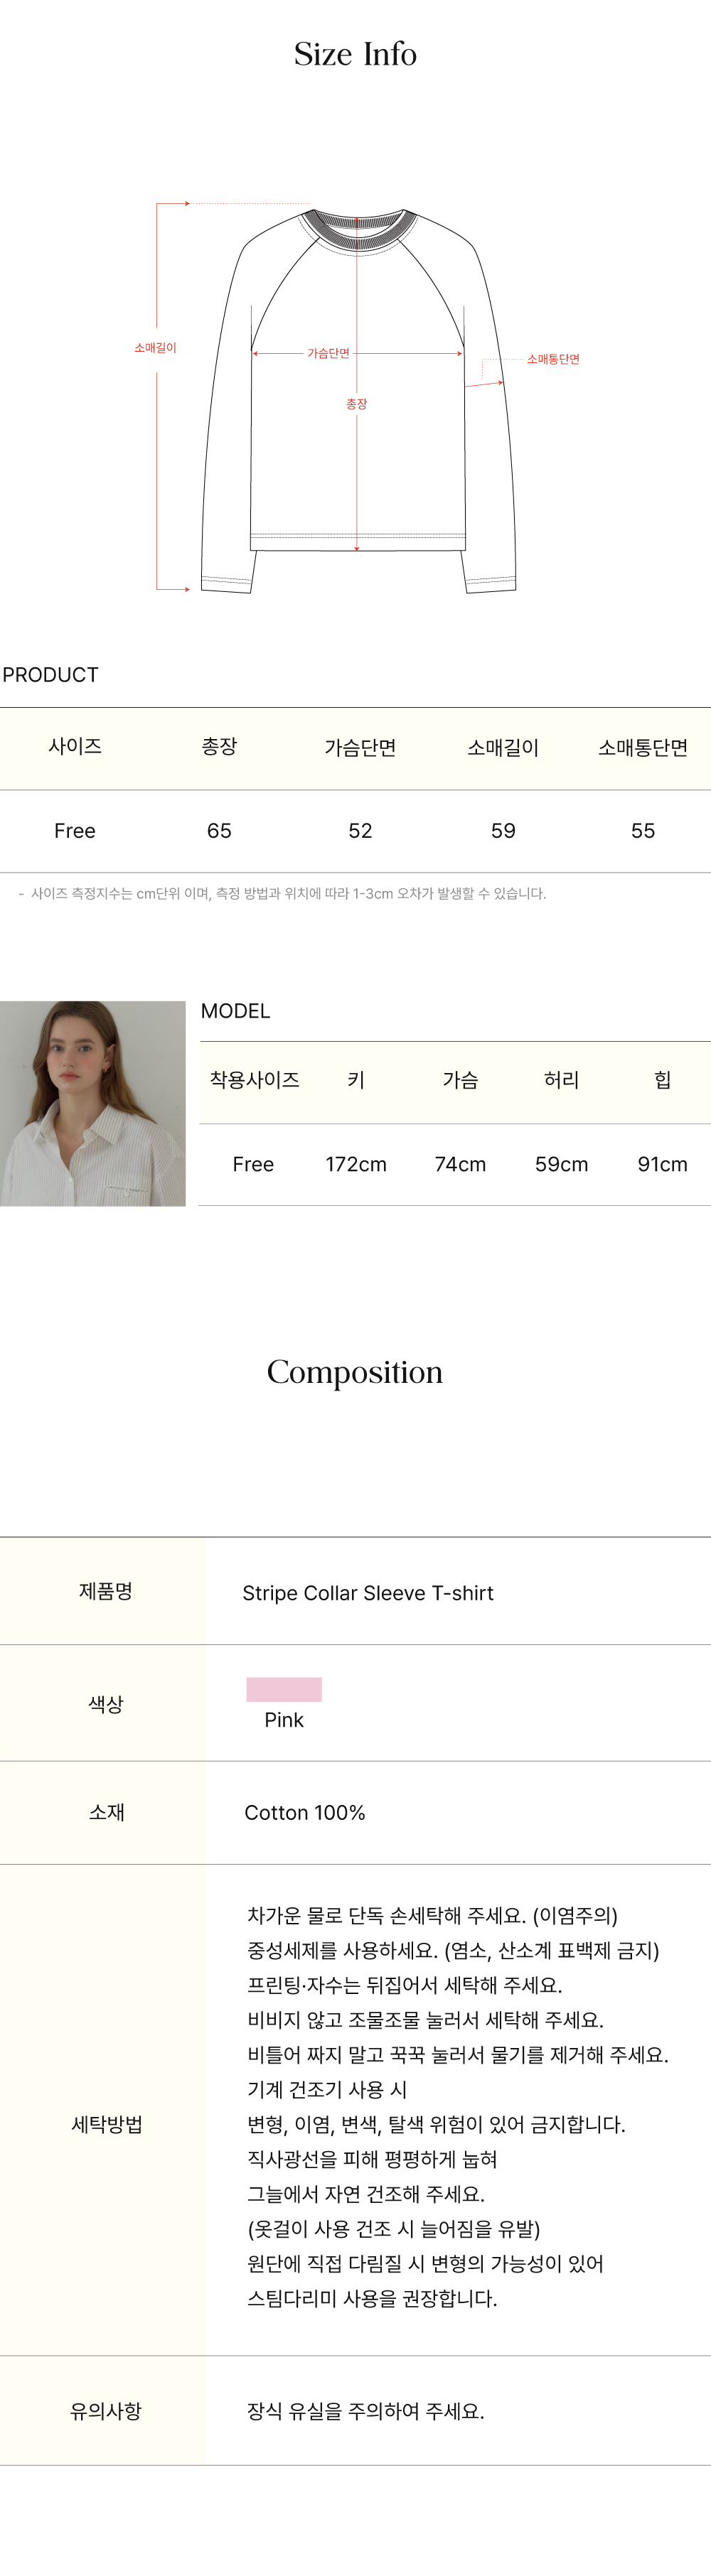Screen dimensions: 711x2576
Task: Click the Composition heading
Action: click(355, 1372)
